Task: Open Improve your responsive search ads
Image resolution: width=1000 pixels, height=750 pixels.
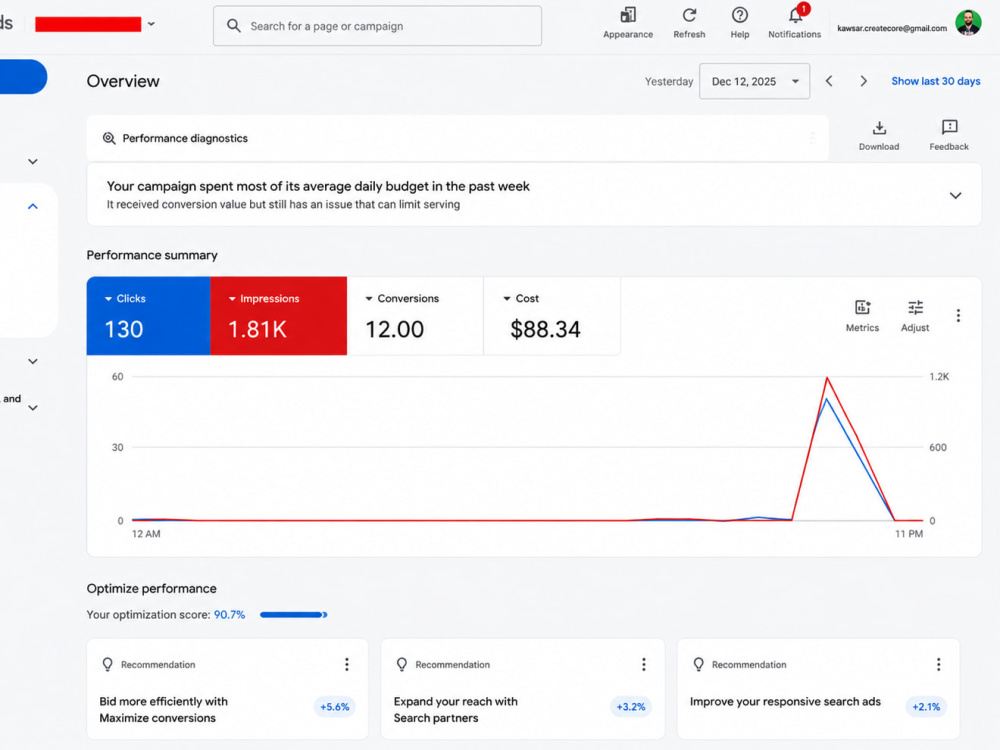Action: [785, 702]
